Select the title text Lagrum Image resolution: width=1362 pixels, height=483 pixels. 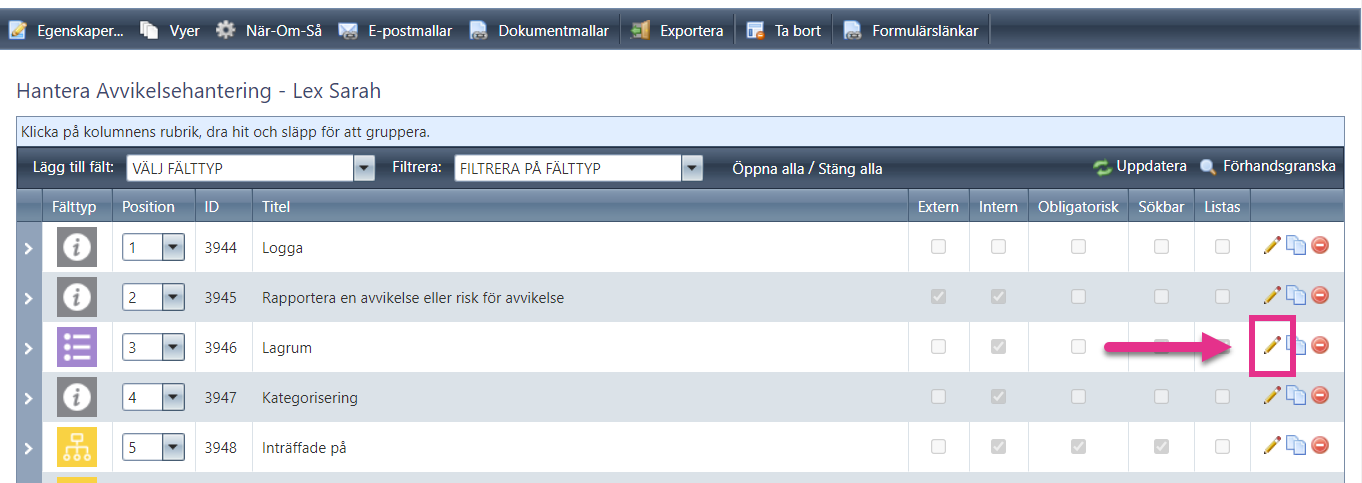287,348
